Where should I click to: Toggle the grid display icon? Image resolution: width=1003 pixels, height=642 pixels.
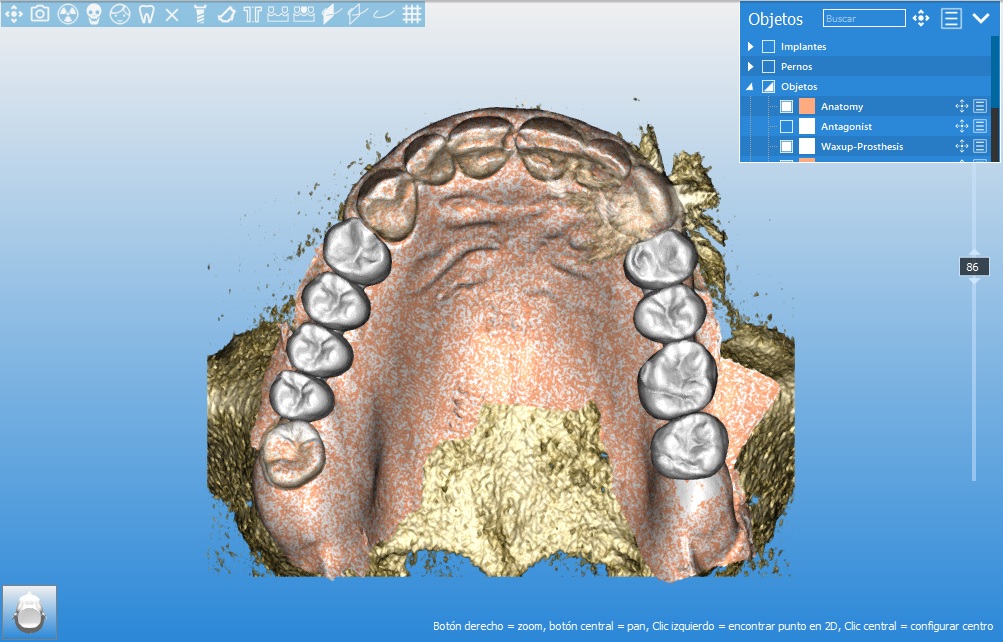point(412,13)
